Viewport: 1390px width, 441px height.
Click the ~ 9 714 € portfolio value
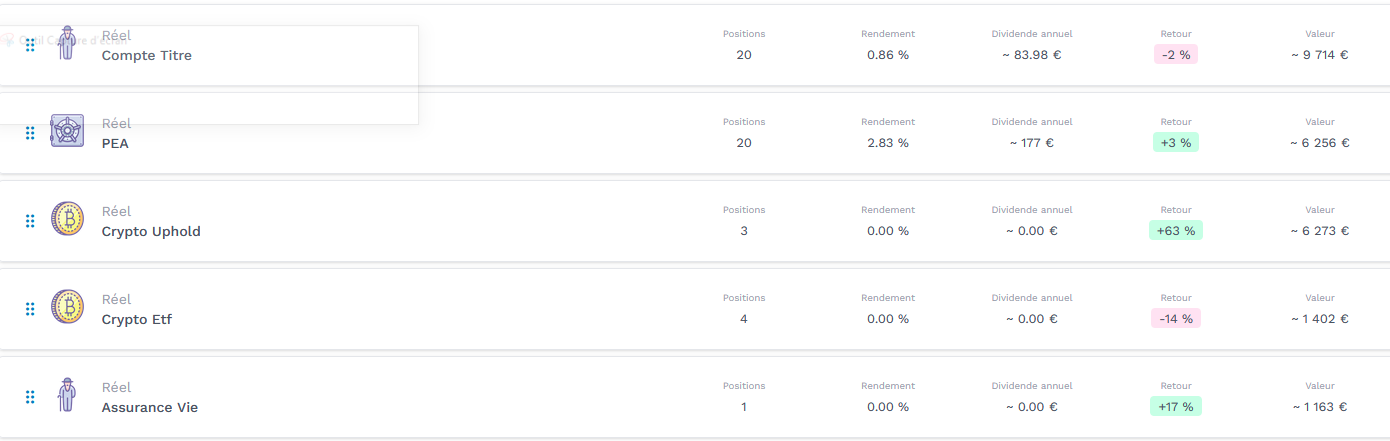pyautogui.click(x=1320, y=55)
